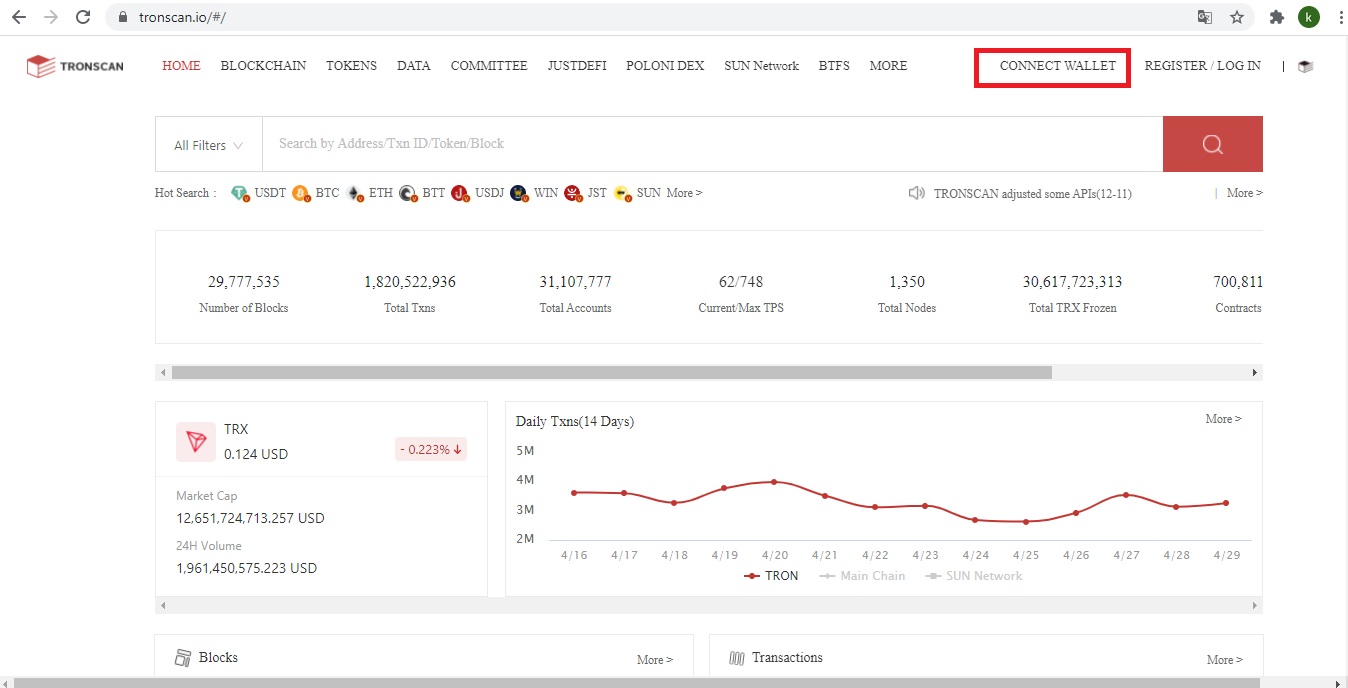Open More in Daily Txns chart
1348x688 pixels.
coord(1223,419)
